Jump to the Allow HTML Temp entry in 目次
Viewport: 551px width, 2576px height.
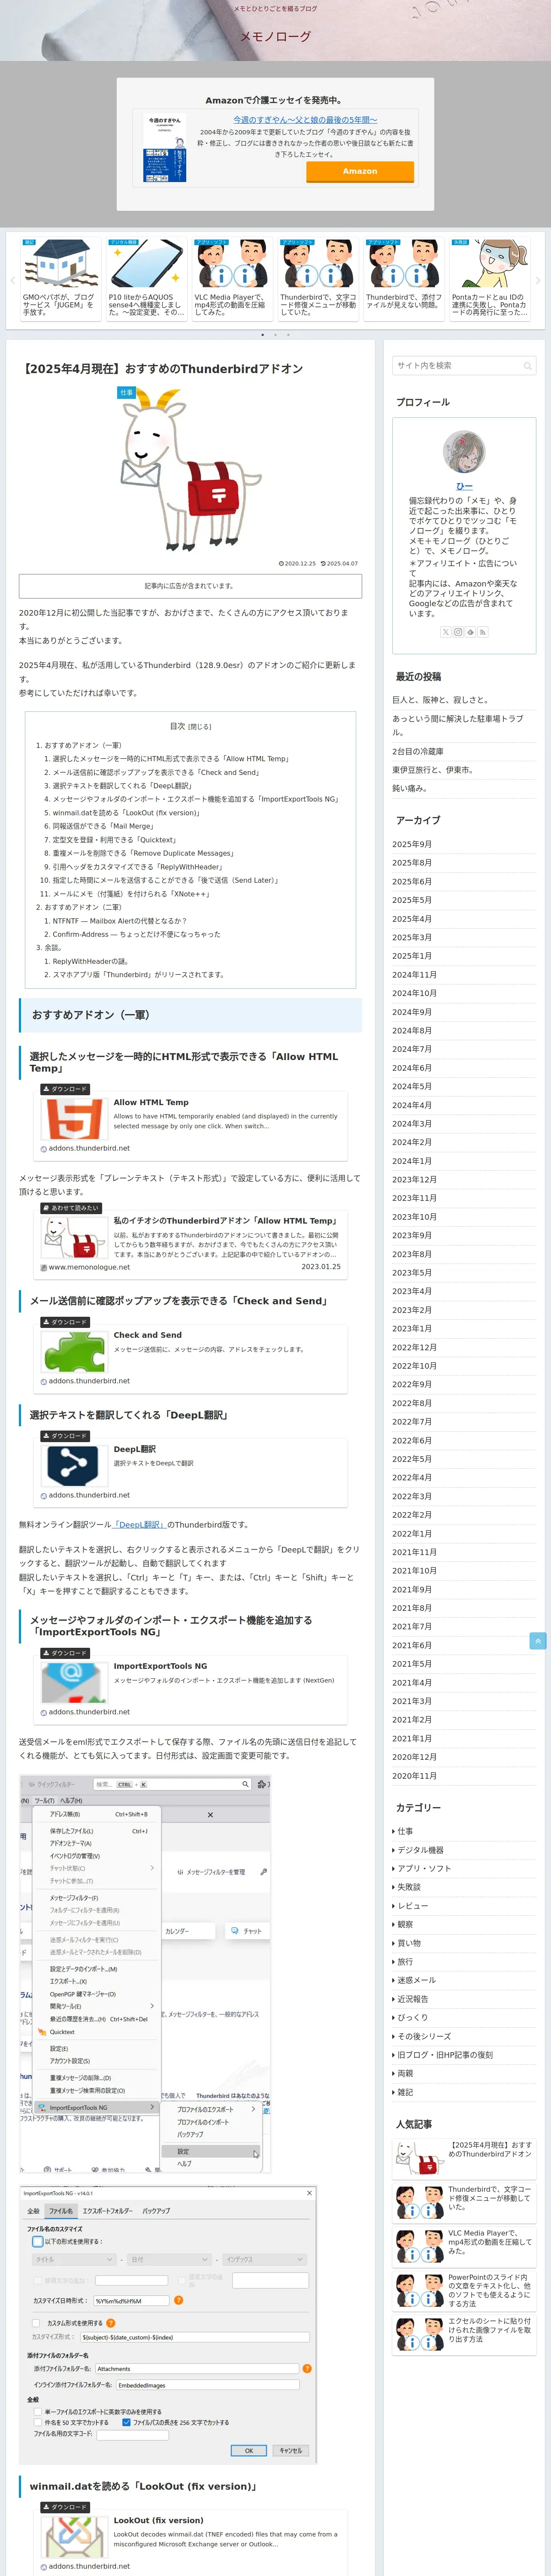click(x=170, y=759)
